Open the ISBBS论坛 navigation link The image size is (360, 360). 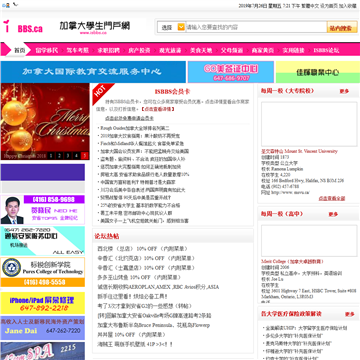click(326, 51)
